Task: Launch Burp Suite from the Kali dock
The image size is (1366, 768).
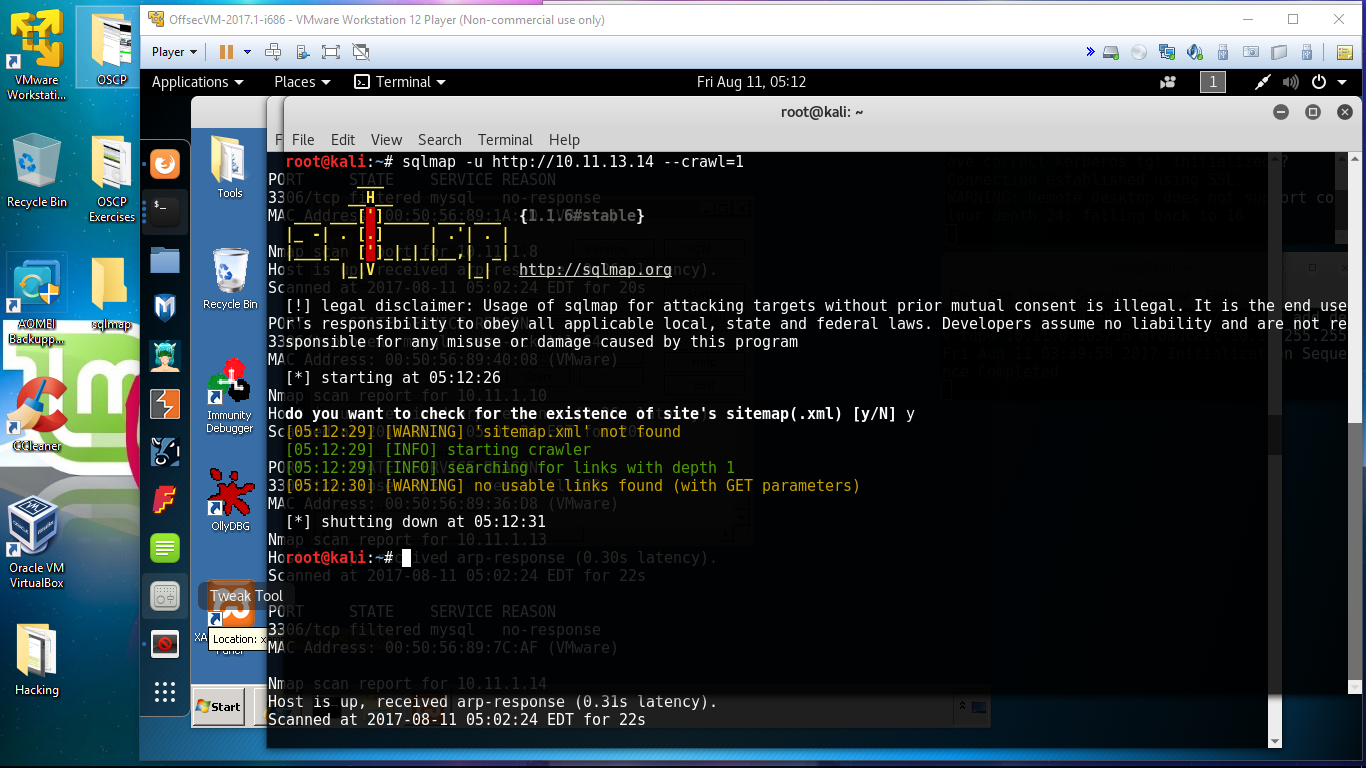Action: pos(165,404)
